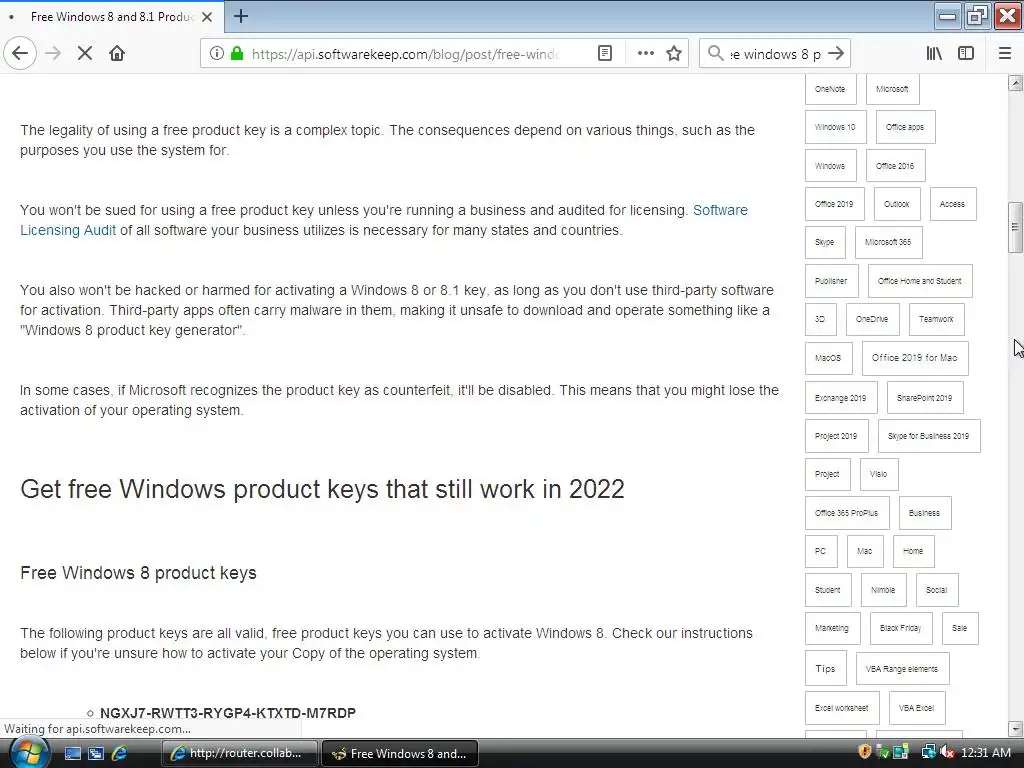Toggle reader view in the address bar
The height and width of the screenshot is (768, 1024).
pos(605,54)
